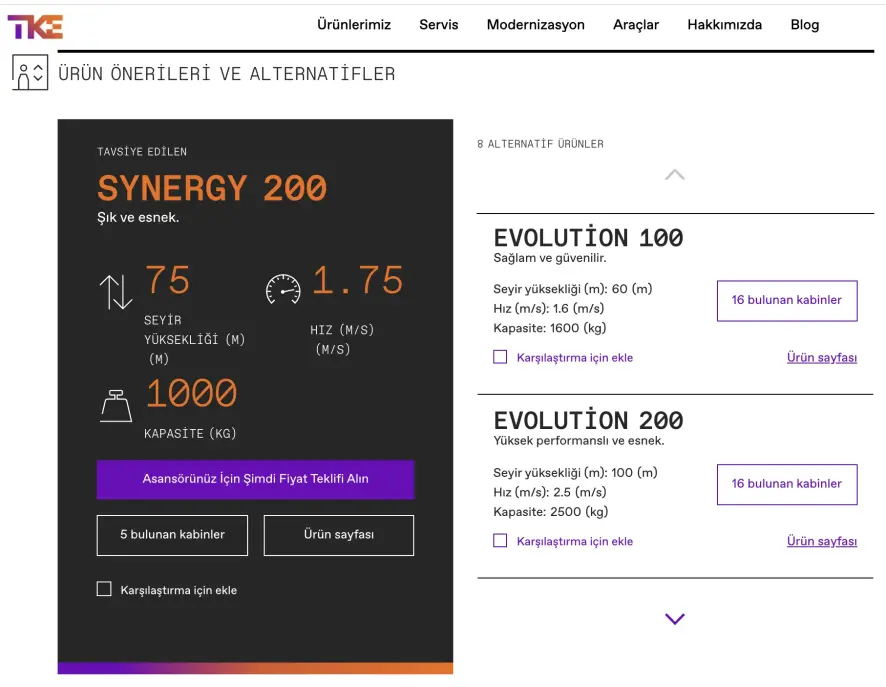
Task: Click 'Hız (m/s): 2.5 (m/s)' text
Action: [550, 492]
